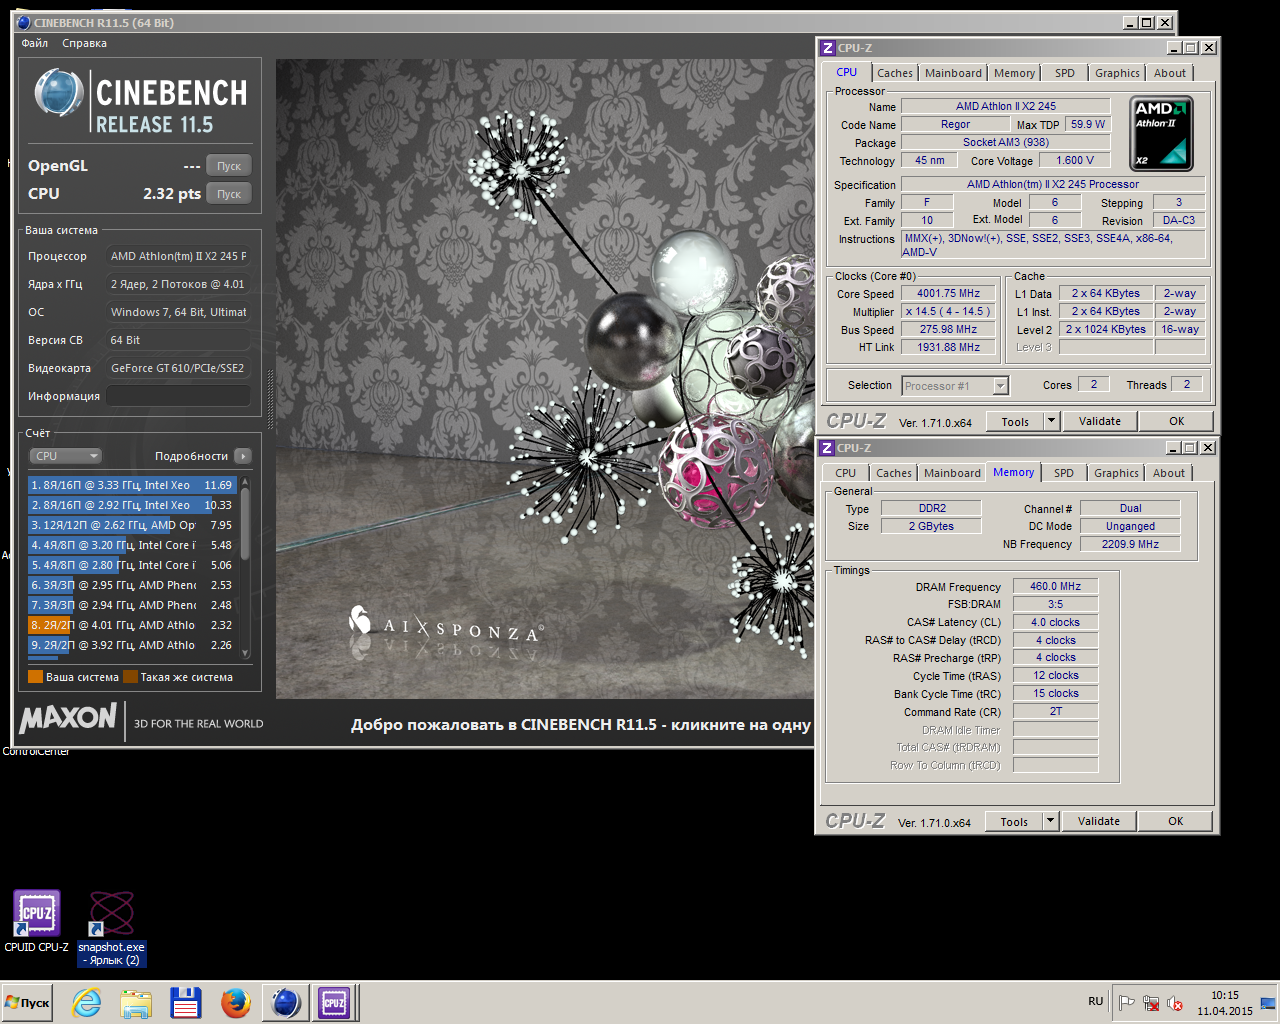Switch to Mainboard tab in upper CPU-Z
Image resolution: width=1280 pixels, height=1024 pixels.
click(x=953, y=73)
